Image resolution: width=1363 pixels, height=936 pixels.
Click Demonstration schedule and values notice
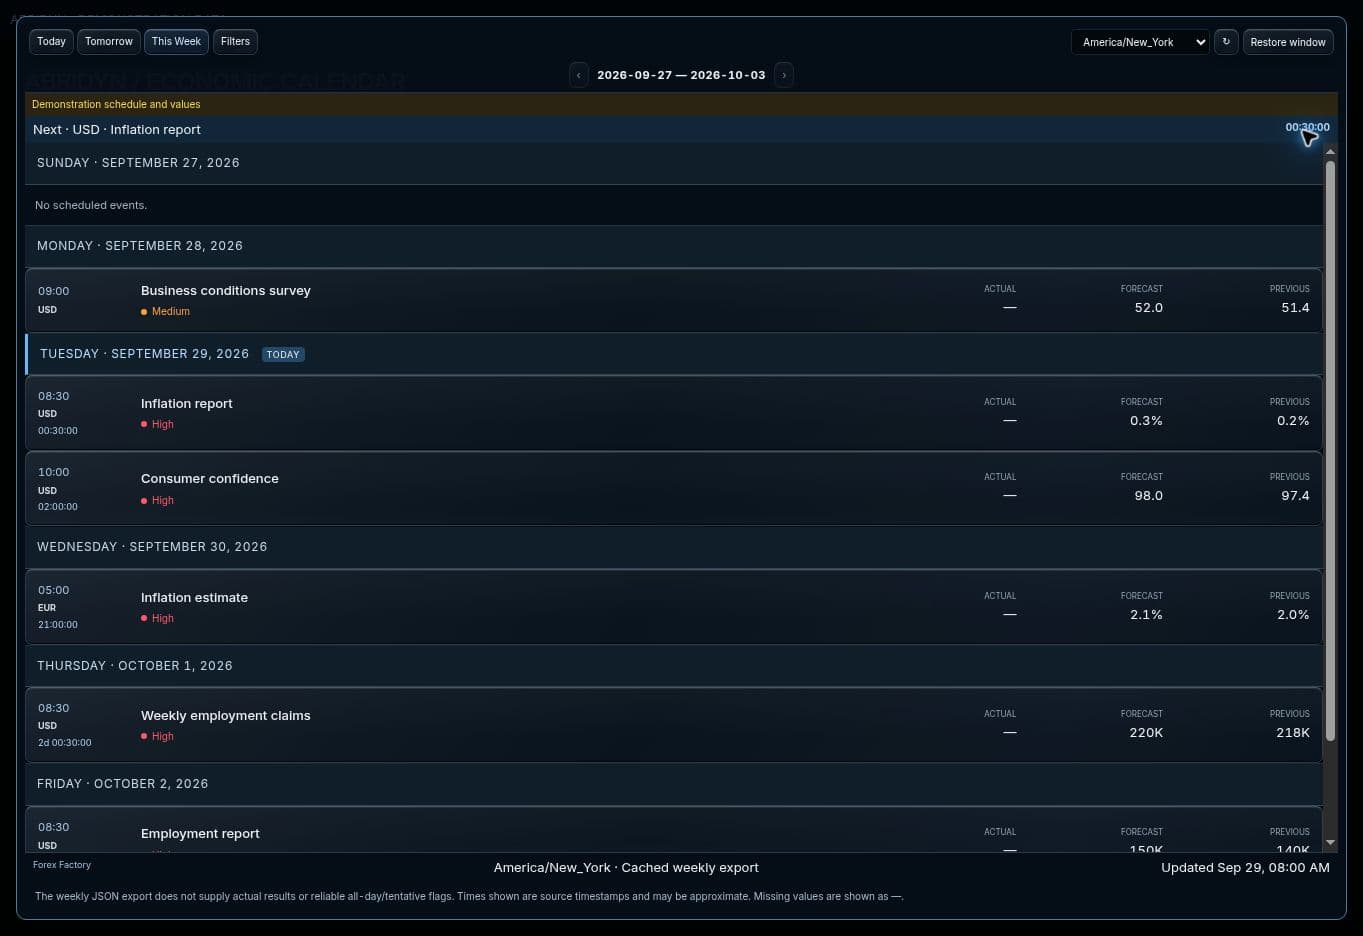tap(116, 104)
